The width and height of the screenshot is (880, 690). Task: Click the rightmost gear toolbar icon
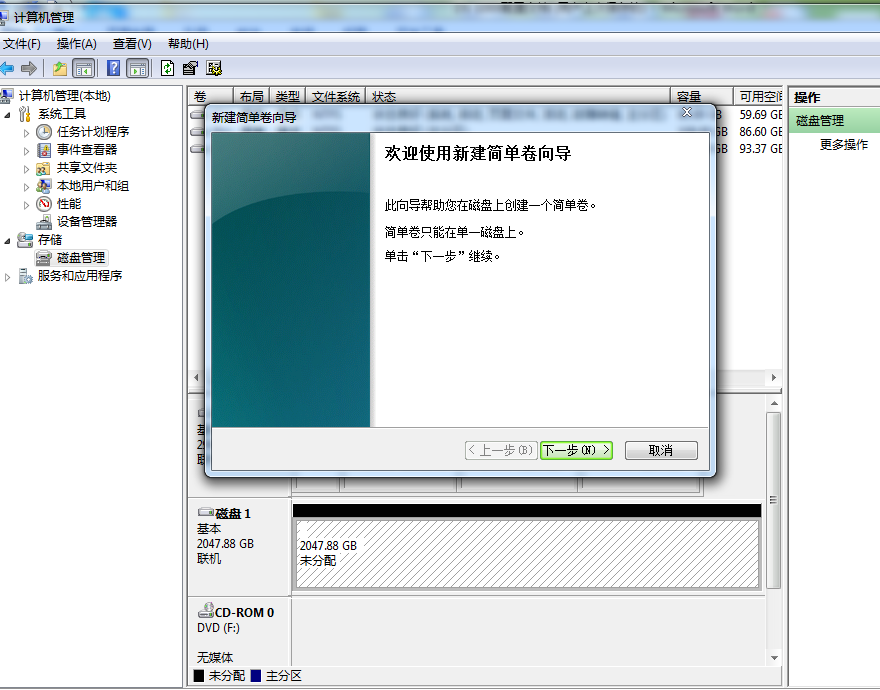(211, 67)
